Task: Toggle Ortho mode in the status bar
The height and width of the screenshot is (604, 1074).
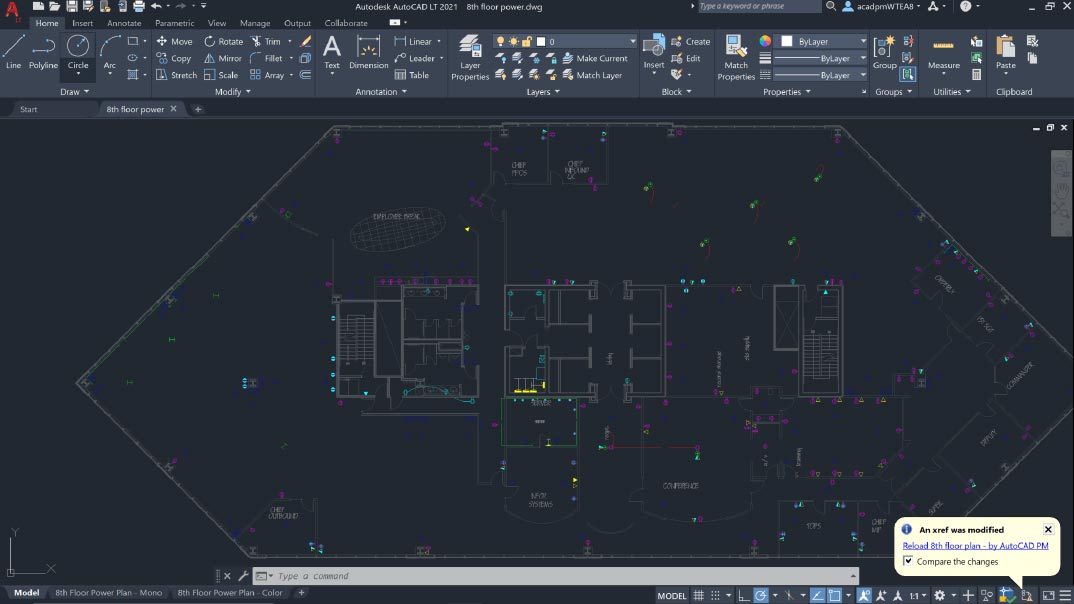Action: (x=745, y=594)
